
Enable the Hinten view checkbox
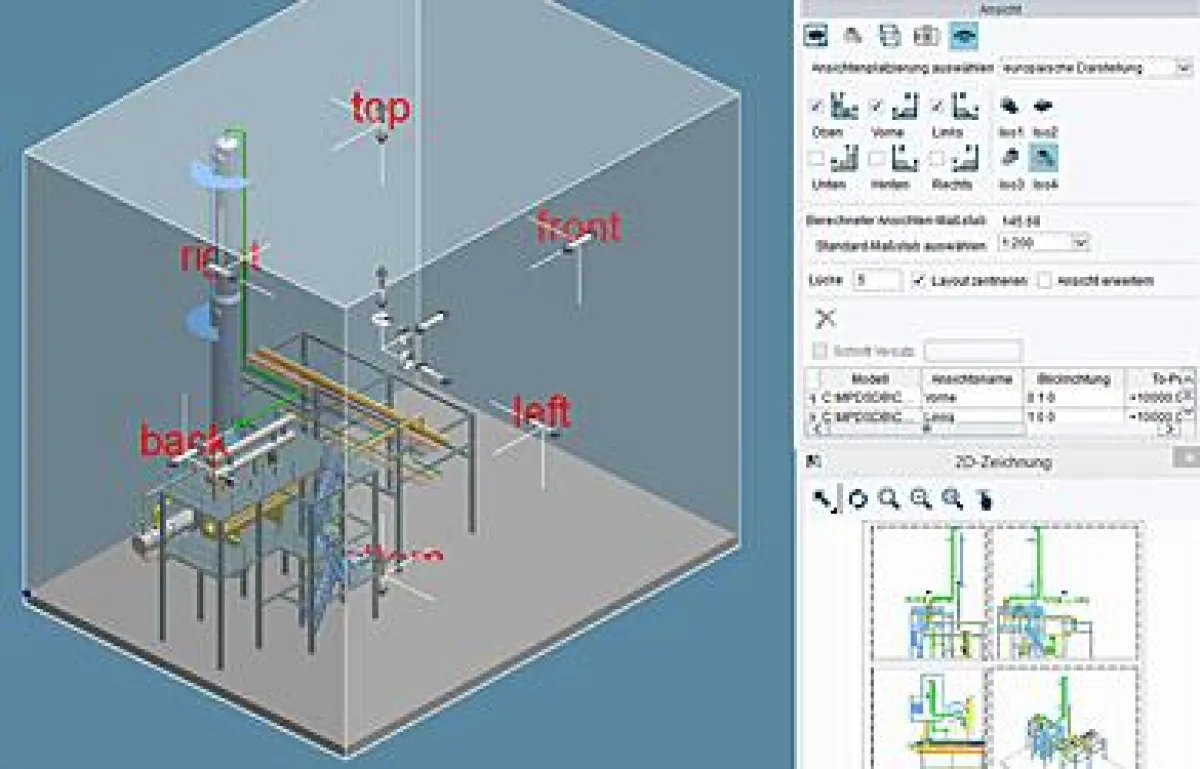tap(877, 158)
